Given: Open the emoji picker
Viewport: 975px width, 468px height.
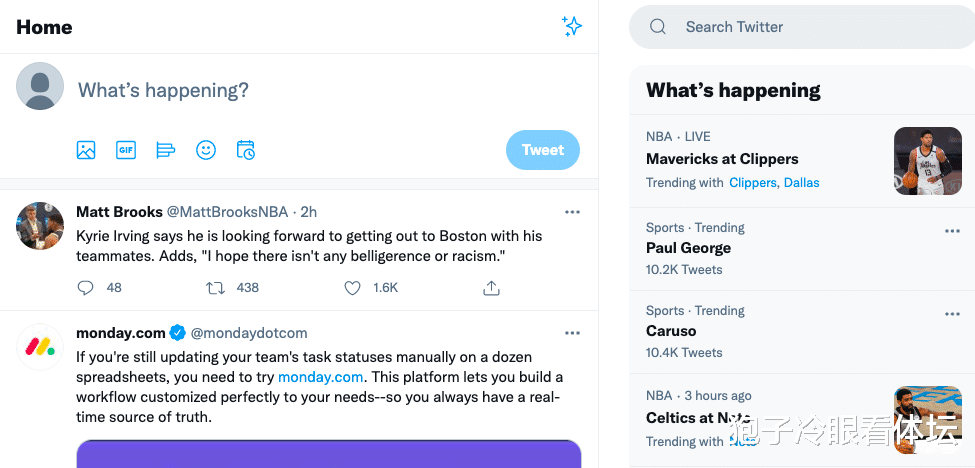Looking at the screenshot, I should 206,150.
